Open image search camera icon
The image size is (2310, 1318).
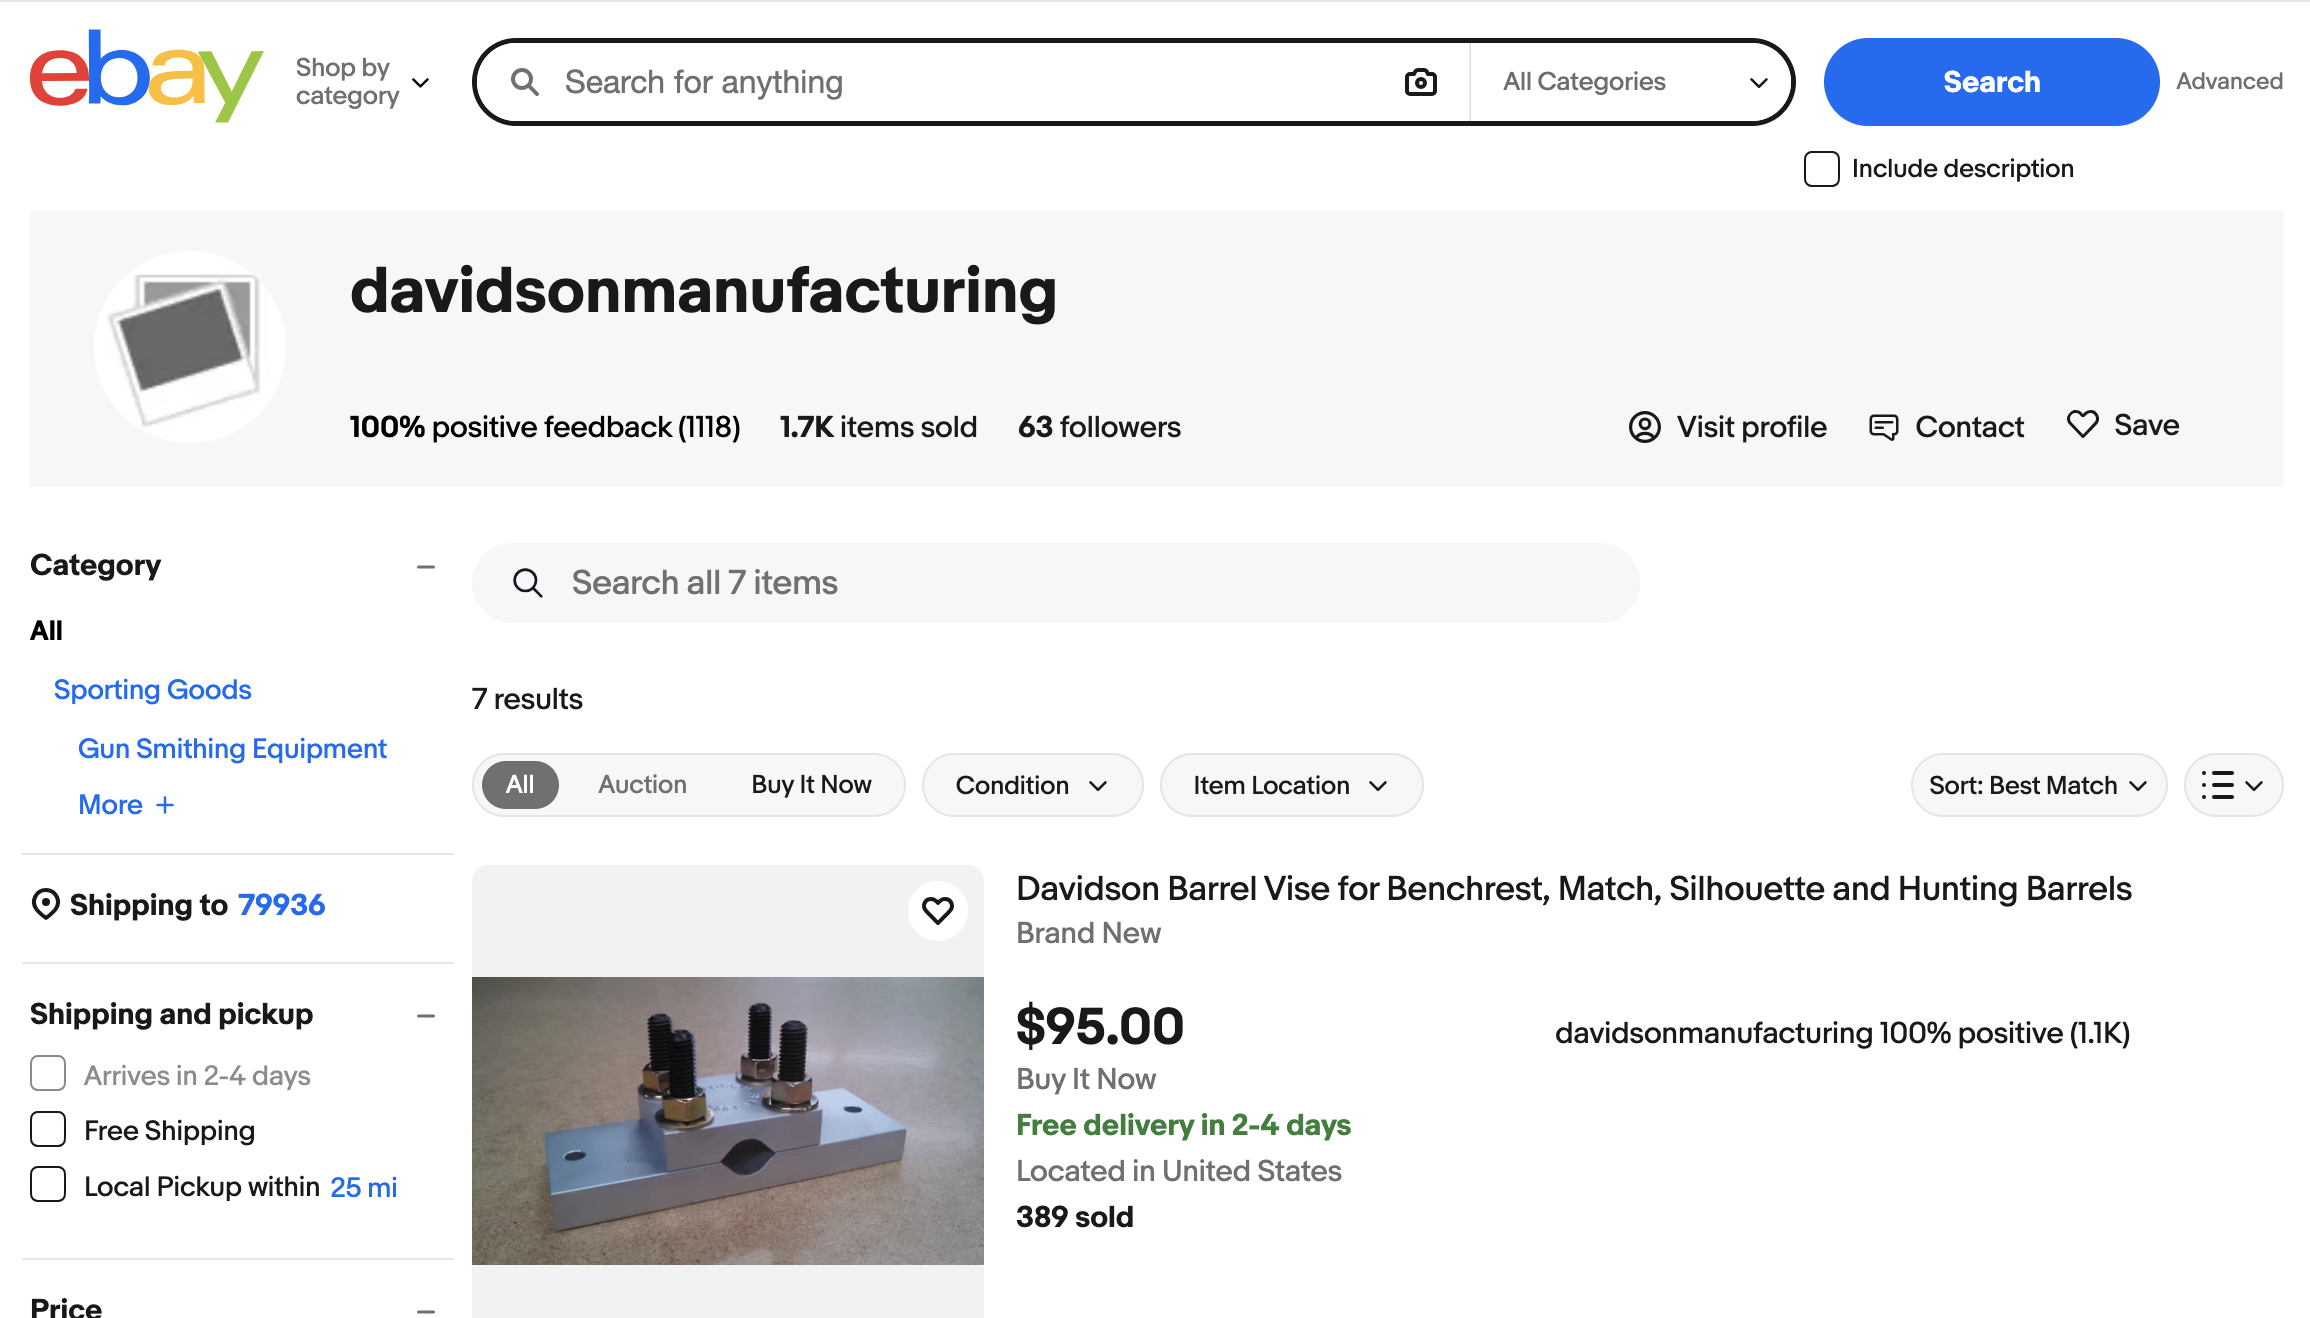click(x=1420, y=82)
